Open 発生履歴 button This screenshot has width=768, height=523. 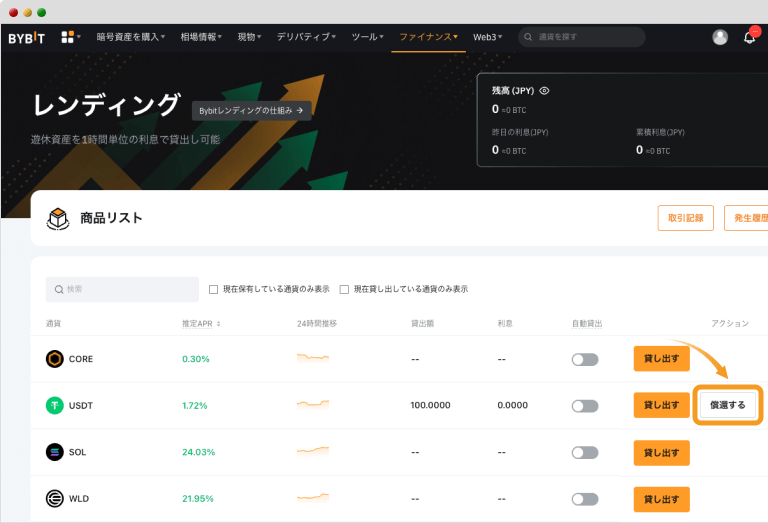pyautogui.click(x=746, y=218)
